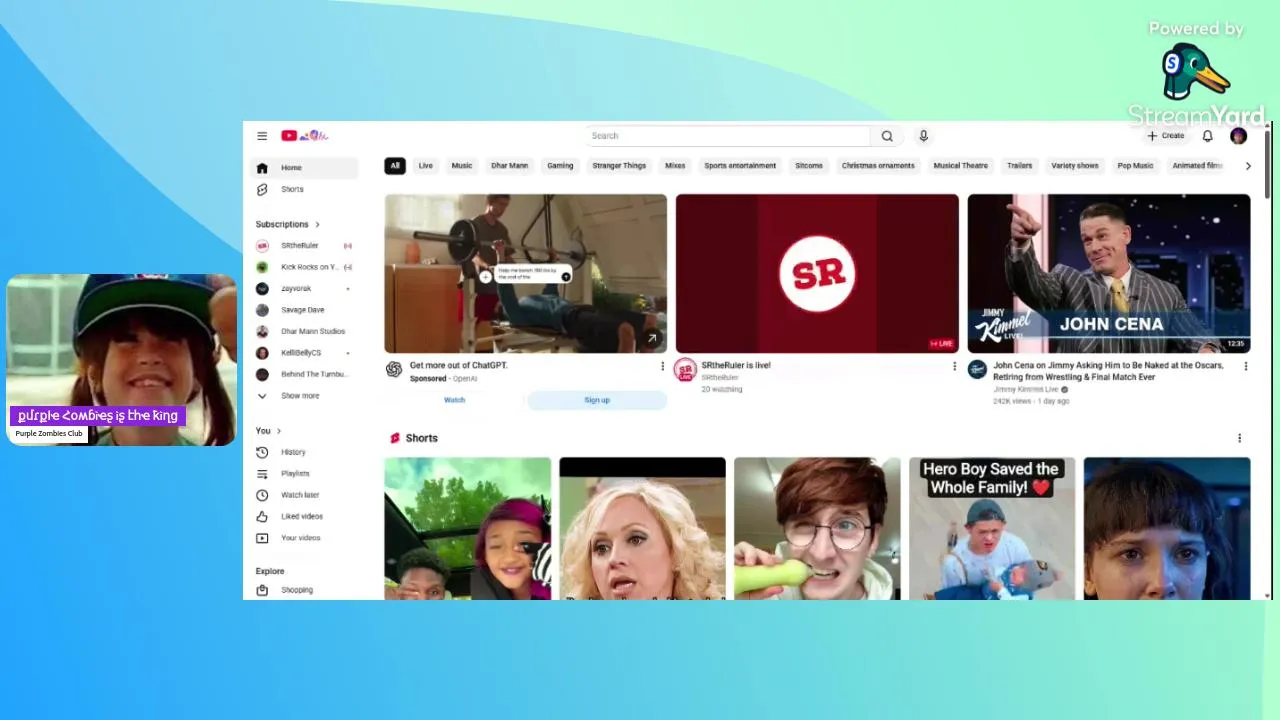
Task: Select the Sitcoms filter chip
Action: 809,166
